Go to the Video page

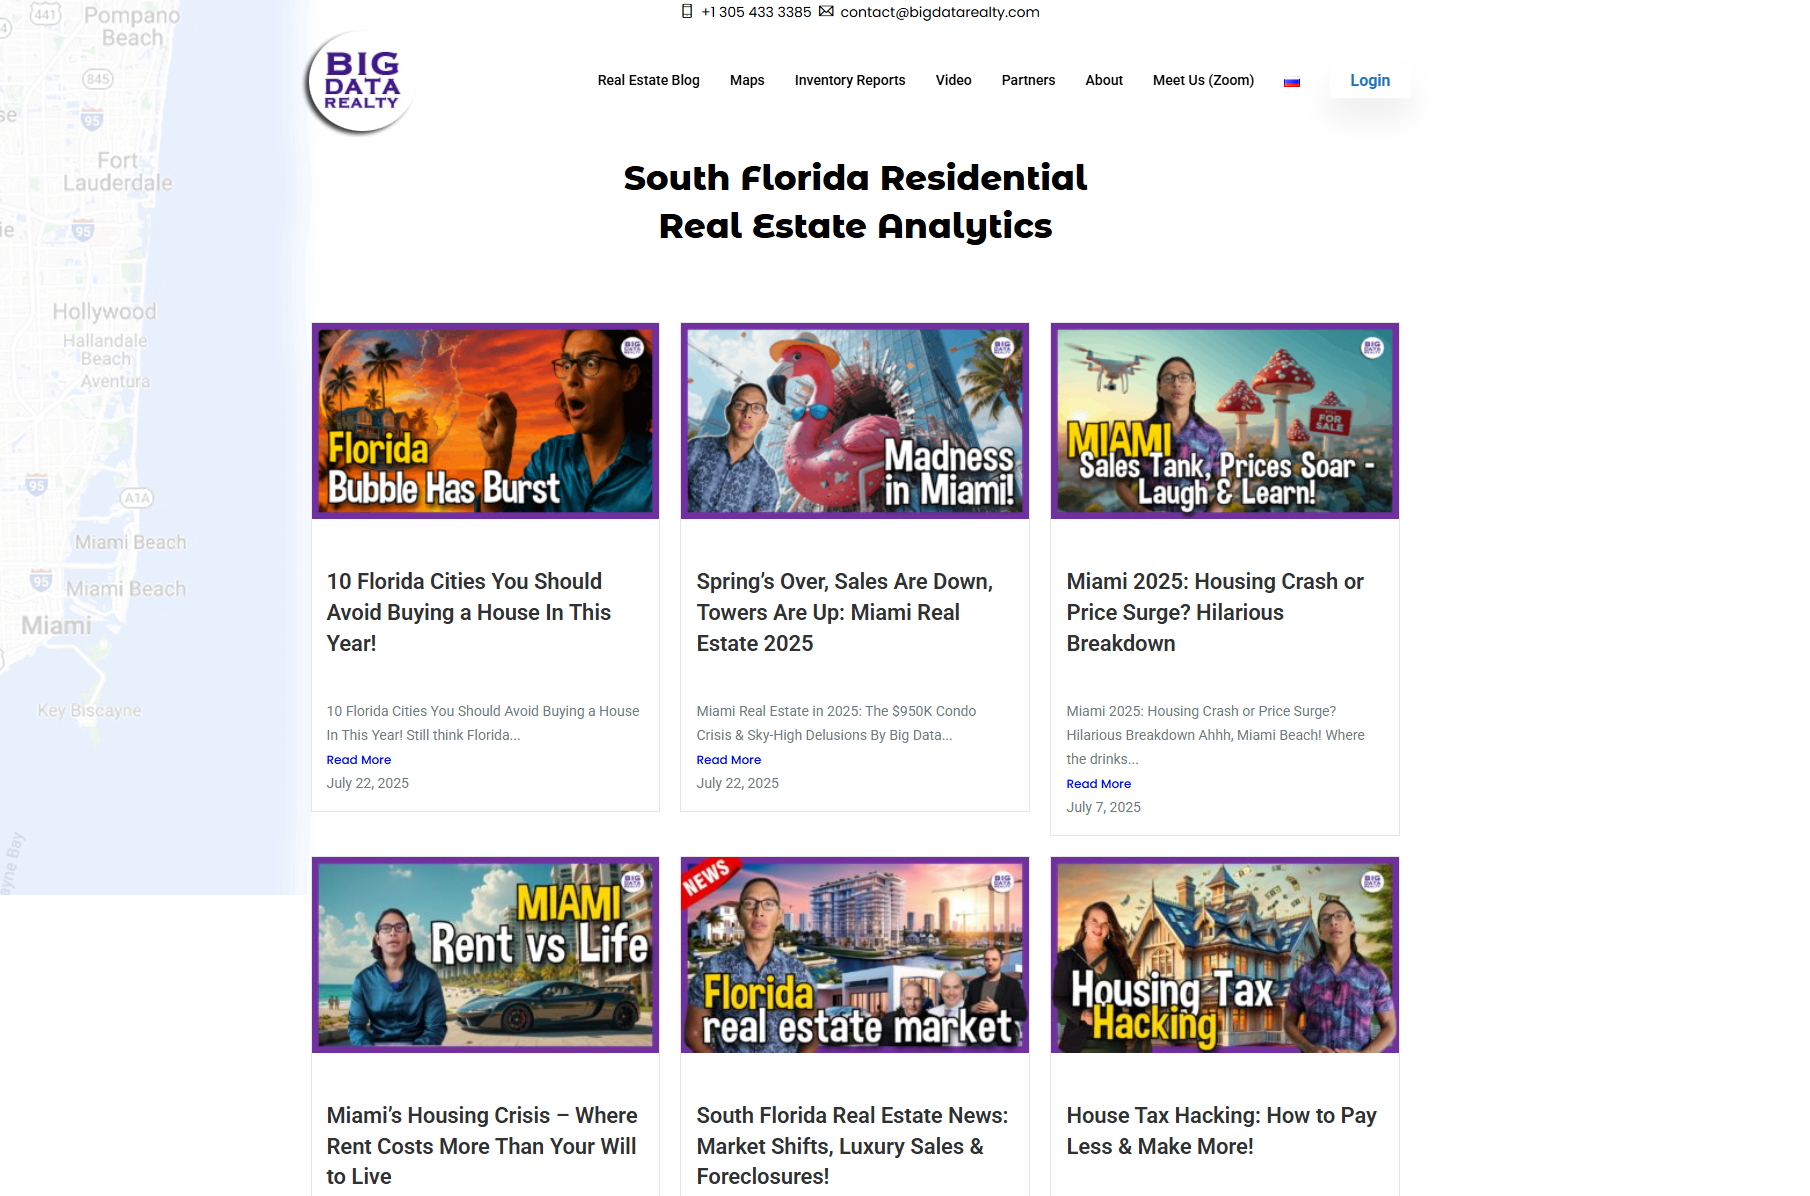tap(954, 80)
